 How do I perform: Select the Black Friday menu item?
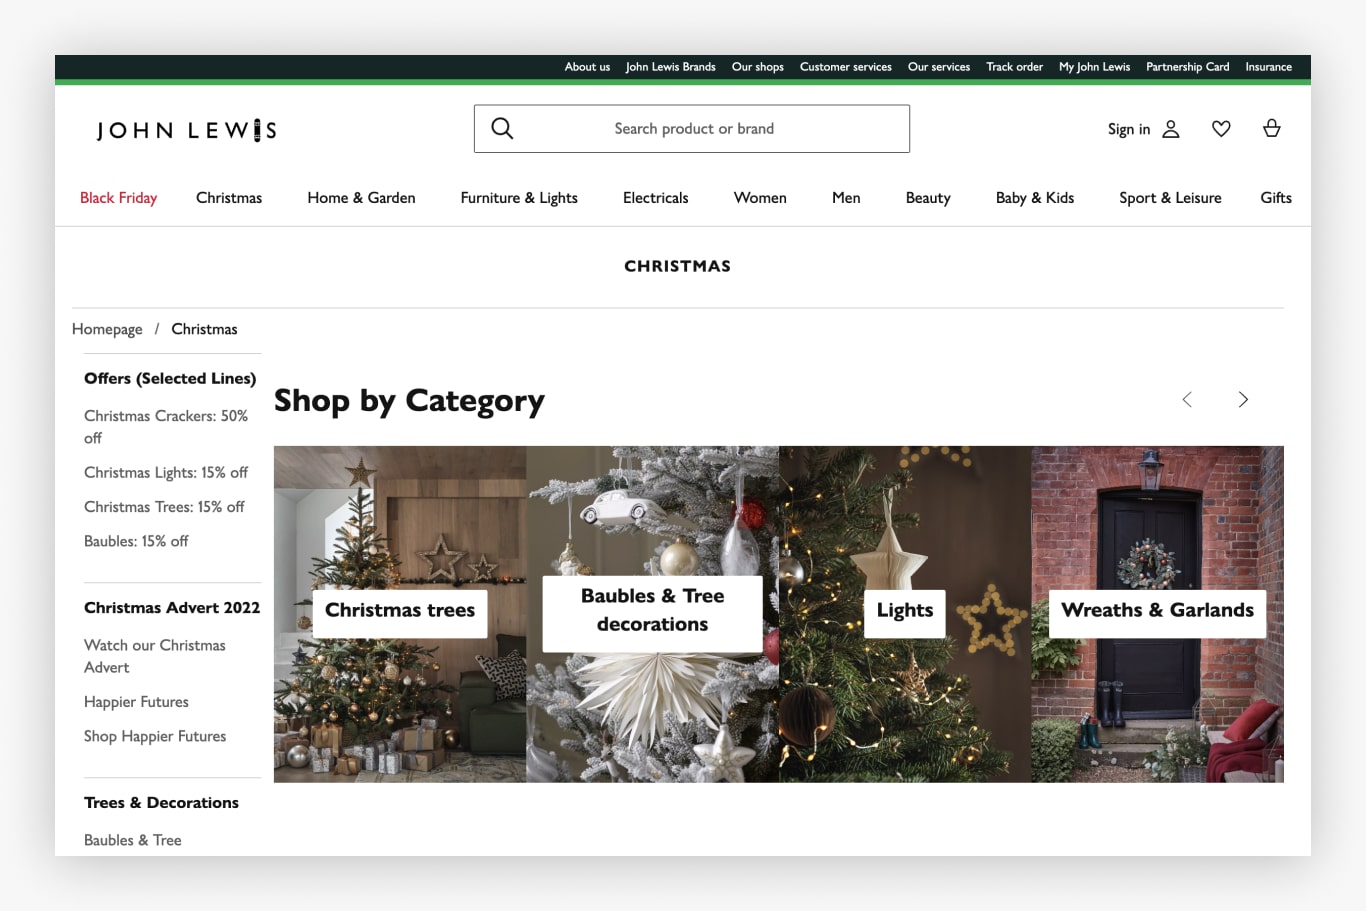point(118,197)
